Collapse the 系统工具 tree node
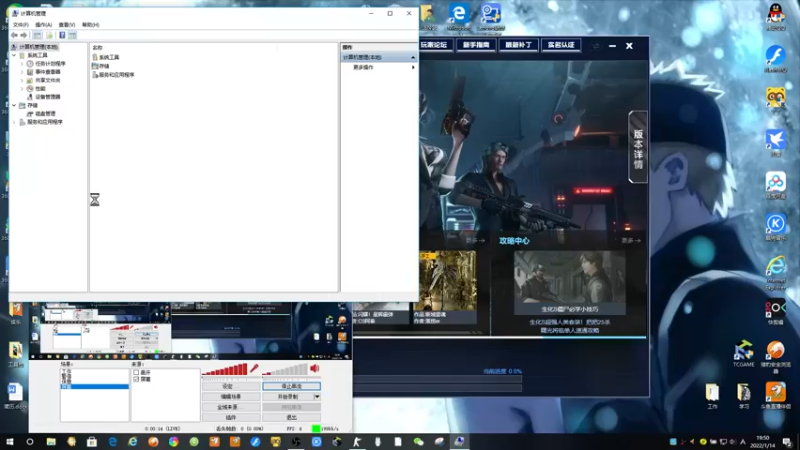 [x=14, y=55]
